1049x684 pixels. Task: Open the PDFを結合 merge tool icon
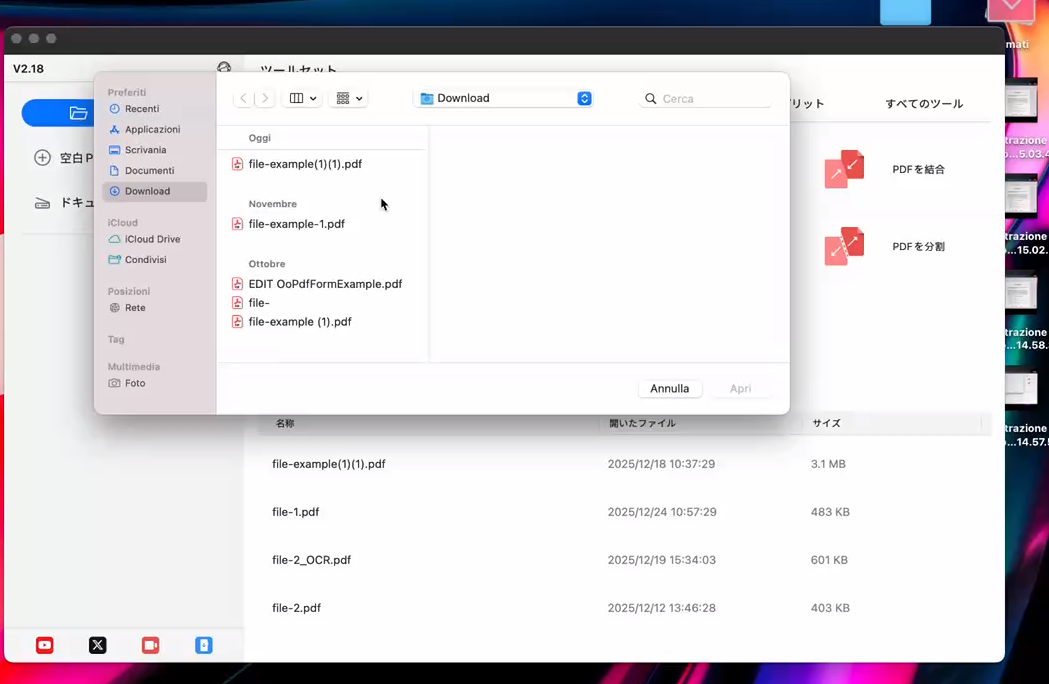click(844, 169)
